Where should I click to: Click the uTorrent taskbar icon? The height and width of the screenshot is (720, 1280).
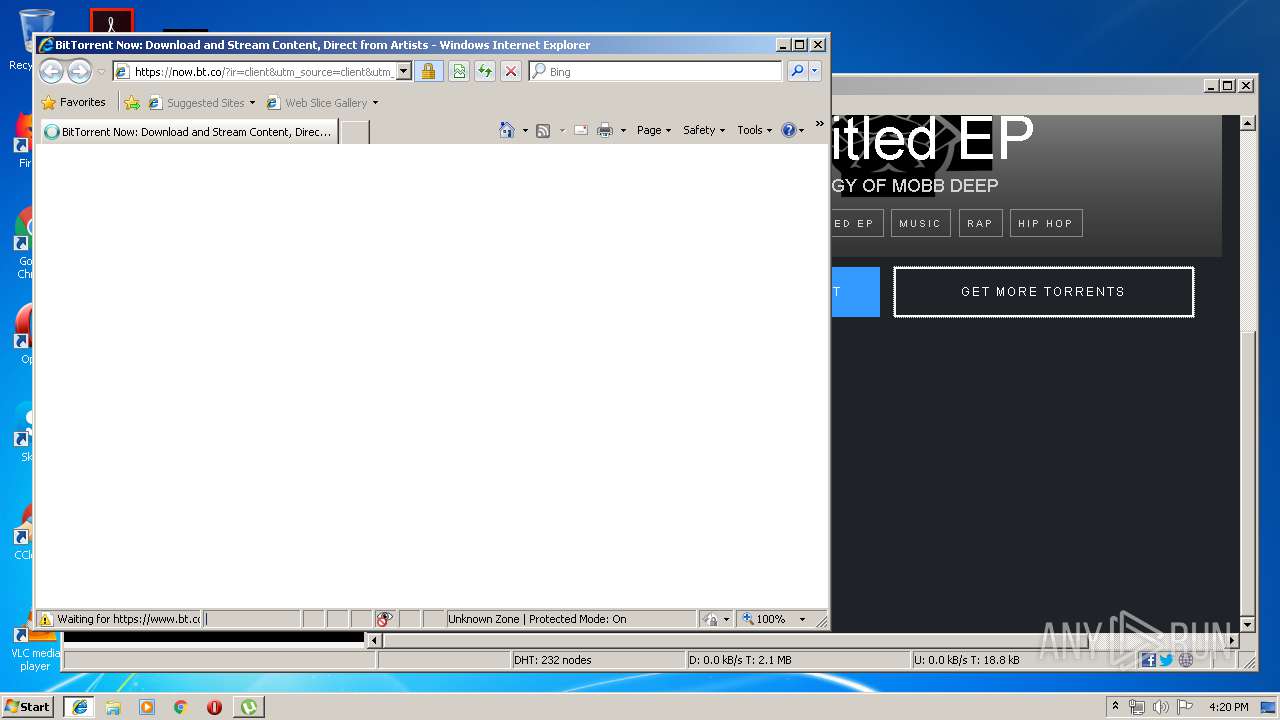point(248,707)
